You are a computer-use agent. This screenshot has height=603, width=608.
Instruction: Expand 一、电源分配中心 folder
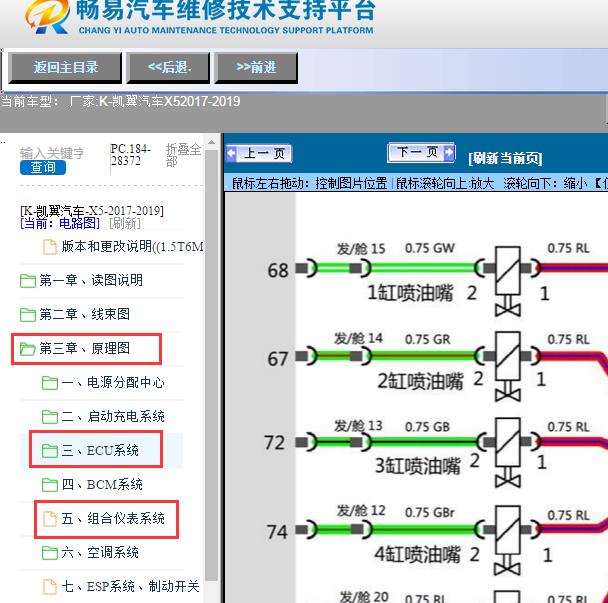coord(113,383)
